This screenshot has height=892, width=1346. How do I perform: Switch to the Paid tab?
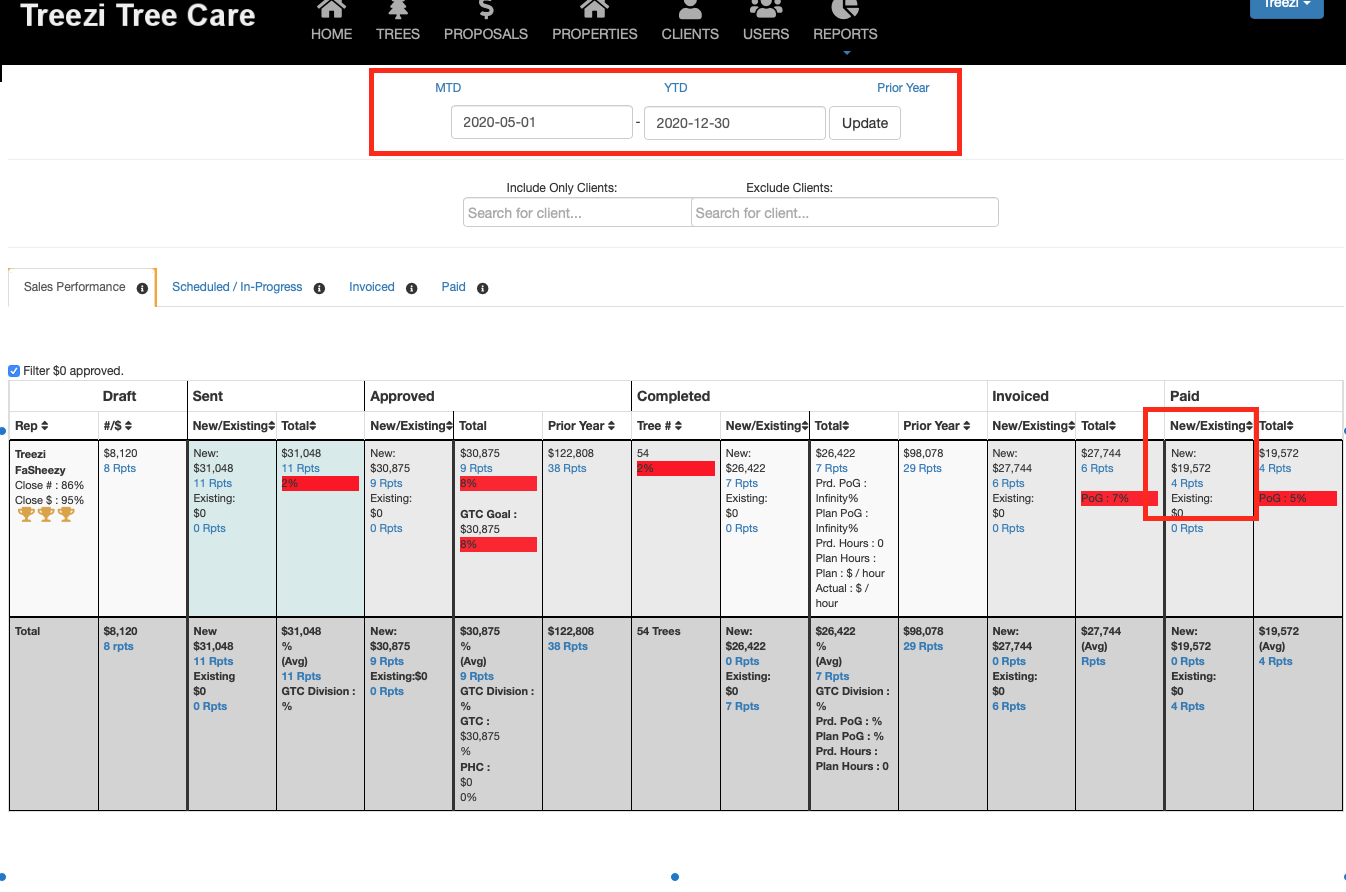tap(453, 287)
